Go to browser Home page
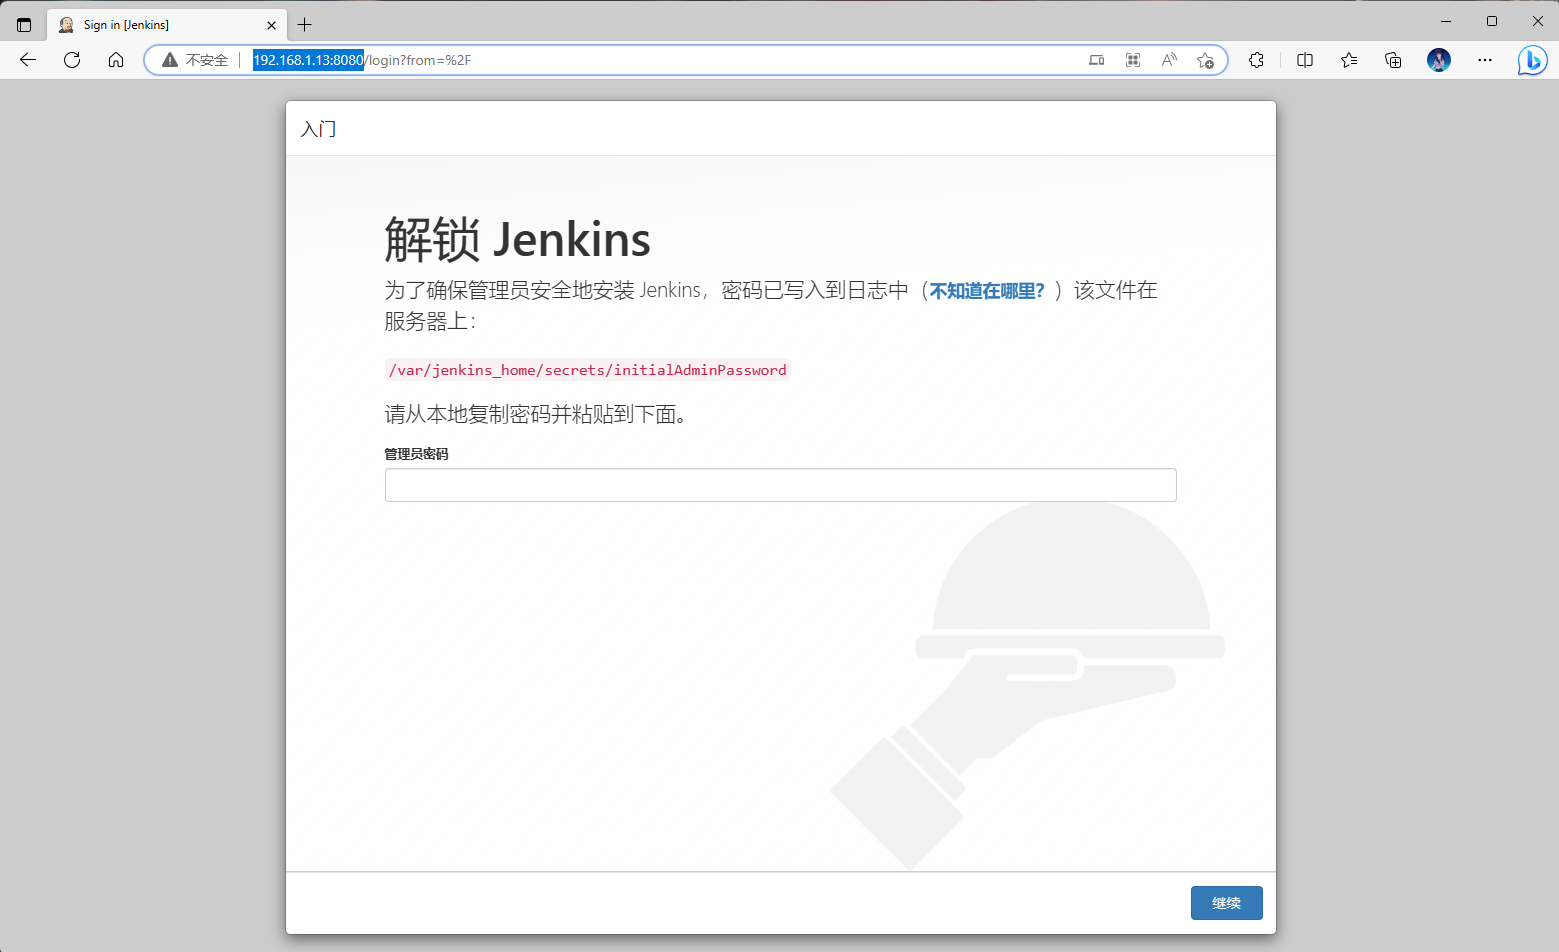This screenshot has height=952, width=1559. tap(116, 60)
